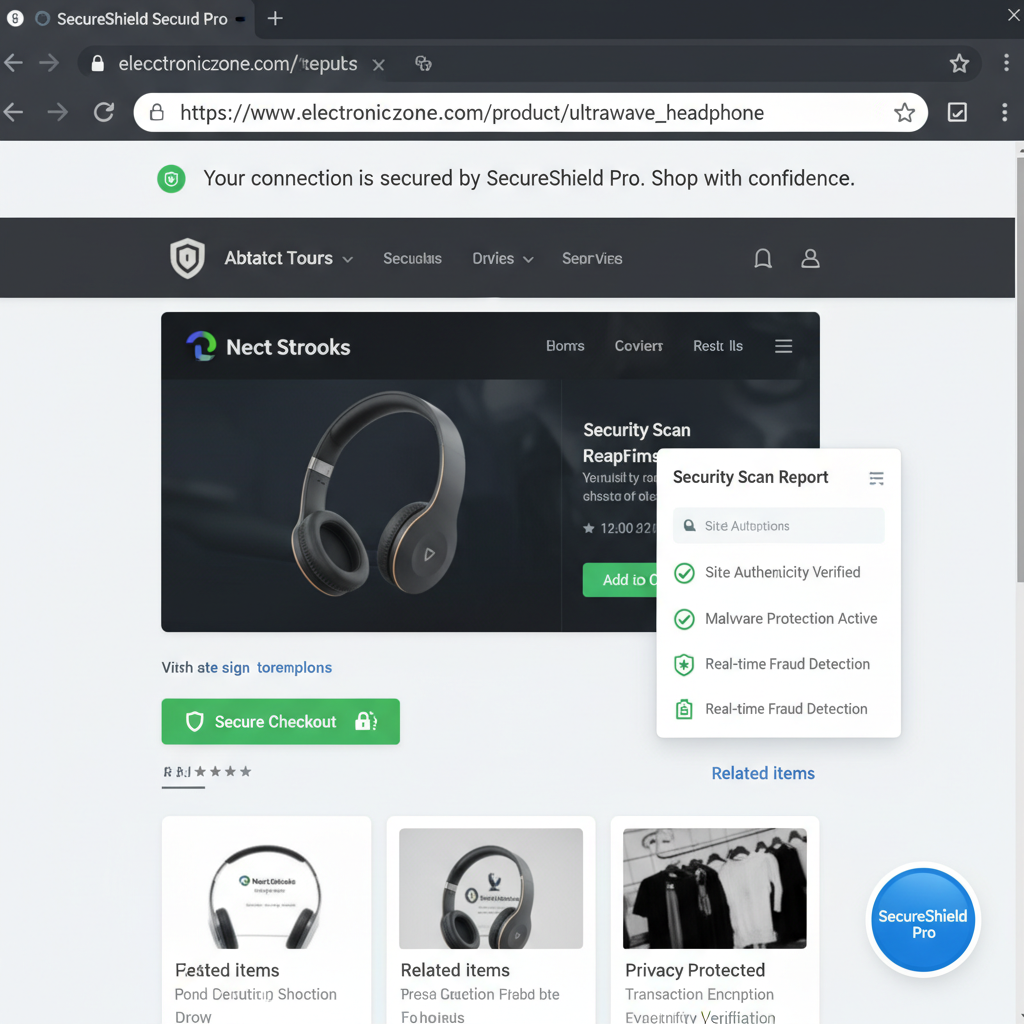Image resolution: width=1024 pixels, height=1024 pixels.
Task: Expand the Drvies dropdown menu
Action: pyautogui.click(x=502, y=259)
